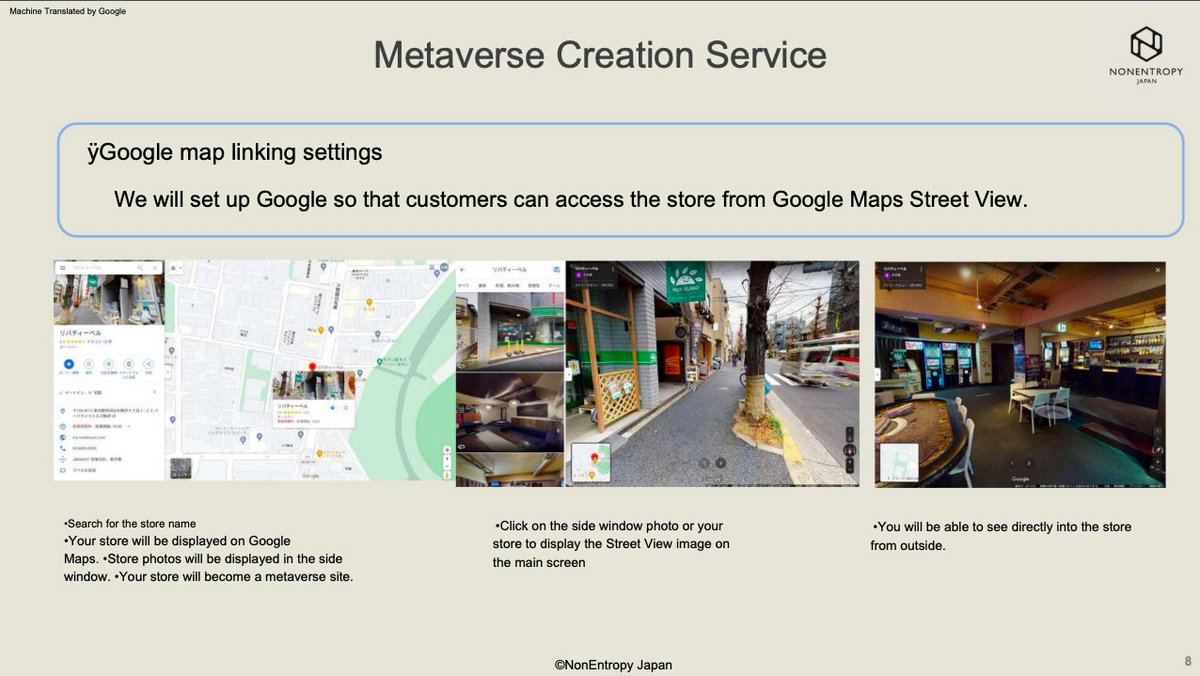The image size is (1200, 676).
Task: Open the three-dot menu on the interior view info card
Action: 922,269
